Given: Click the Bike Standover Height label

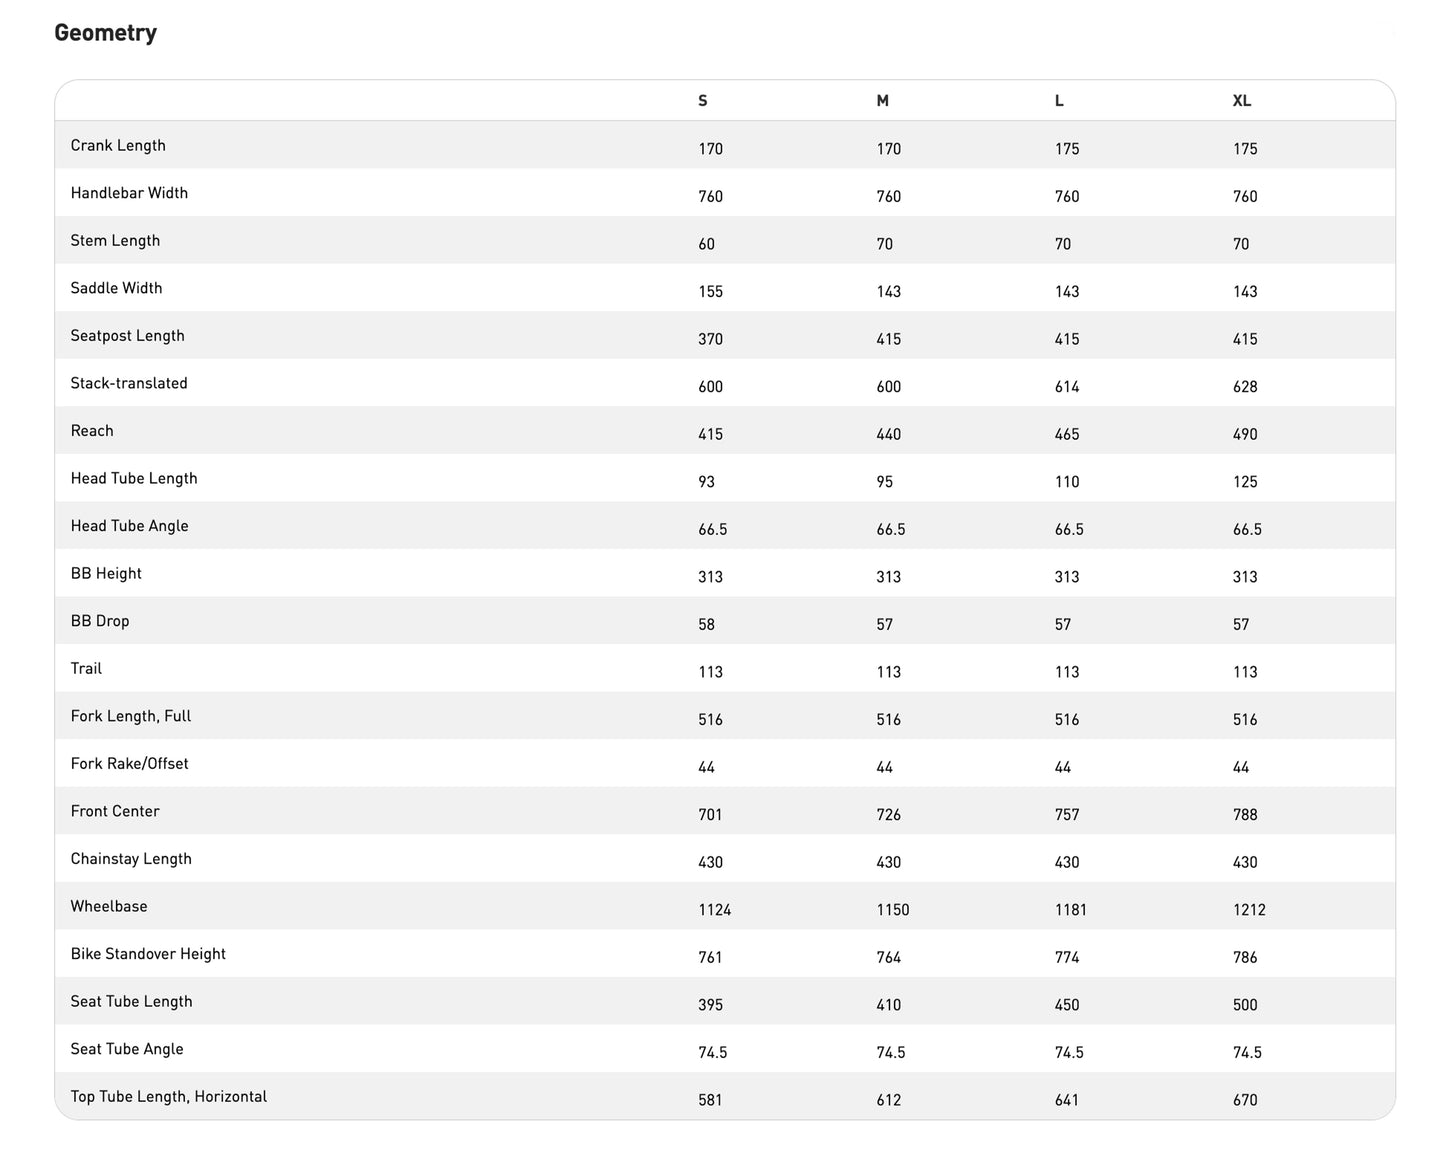Looking at the screenshot, I should click(x=148, y=954).
